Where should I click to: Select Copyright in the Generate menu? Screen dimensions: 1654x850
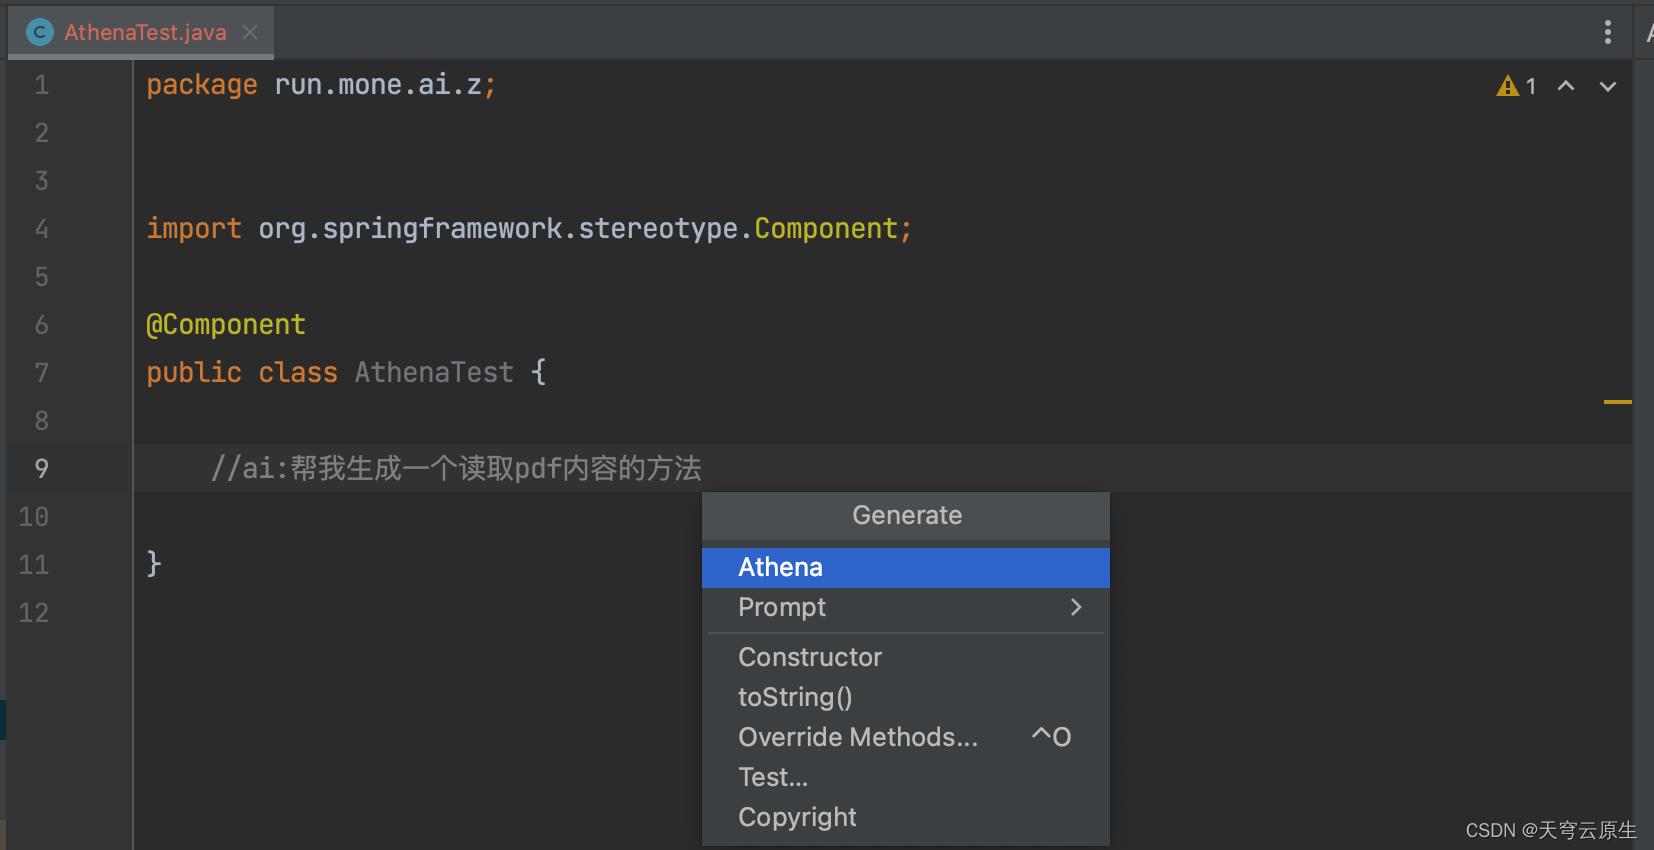[x=797, y=817]
